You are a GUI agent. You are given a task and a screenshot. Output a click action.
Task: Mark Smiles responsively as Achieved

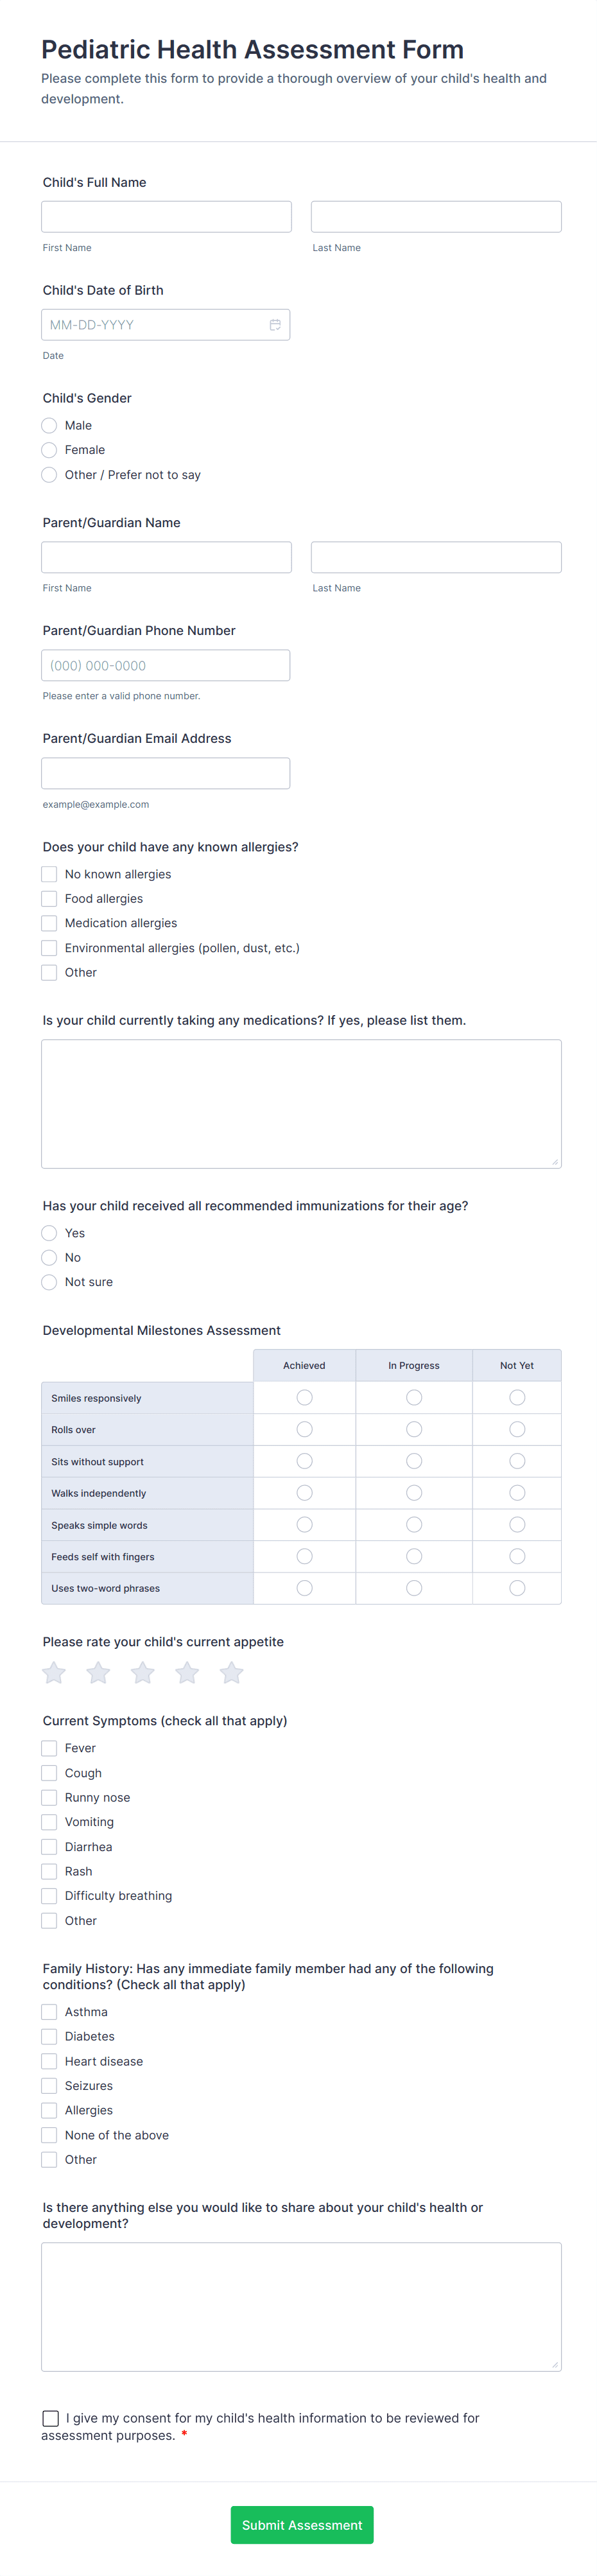(x=304, y=1397)
